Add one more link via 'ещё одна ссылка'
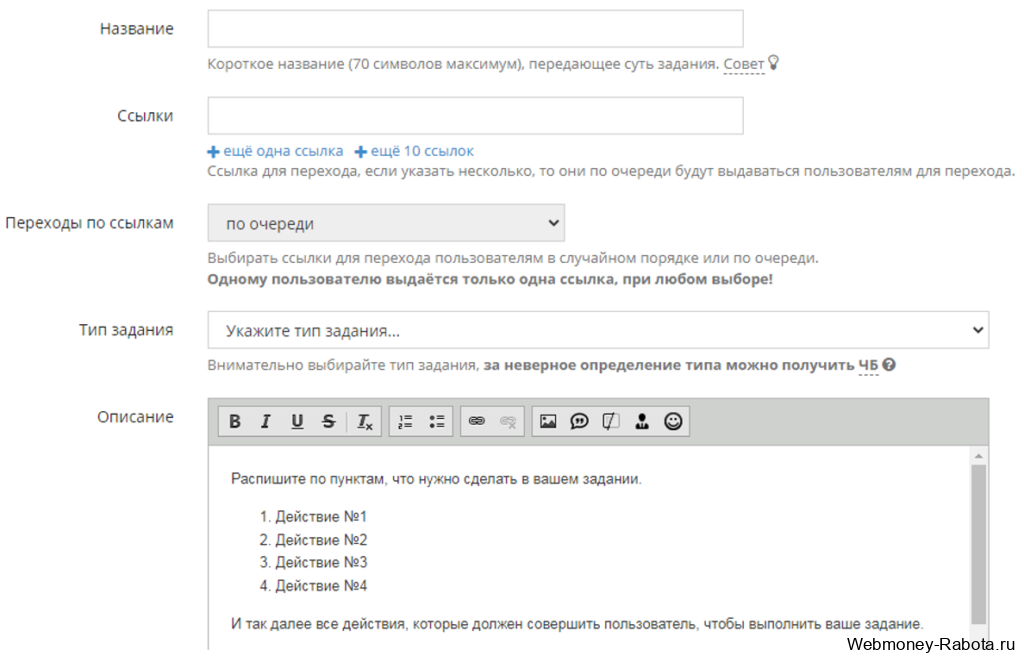Image resolution: width=1024 pixels, height=662 pixels. 276,151
